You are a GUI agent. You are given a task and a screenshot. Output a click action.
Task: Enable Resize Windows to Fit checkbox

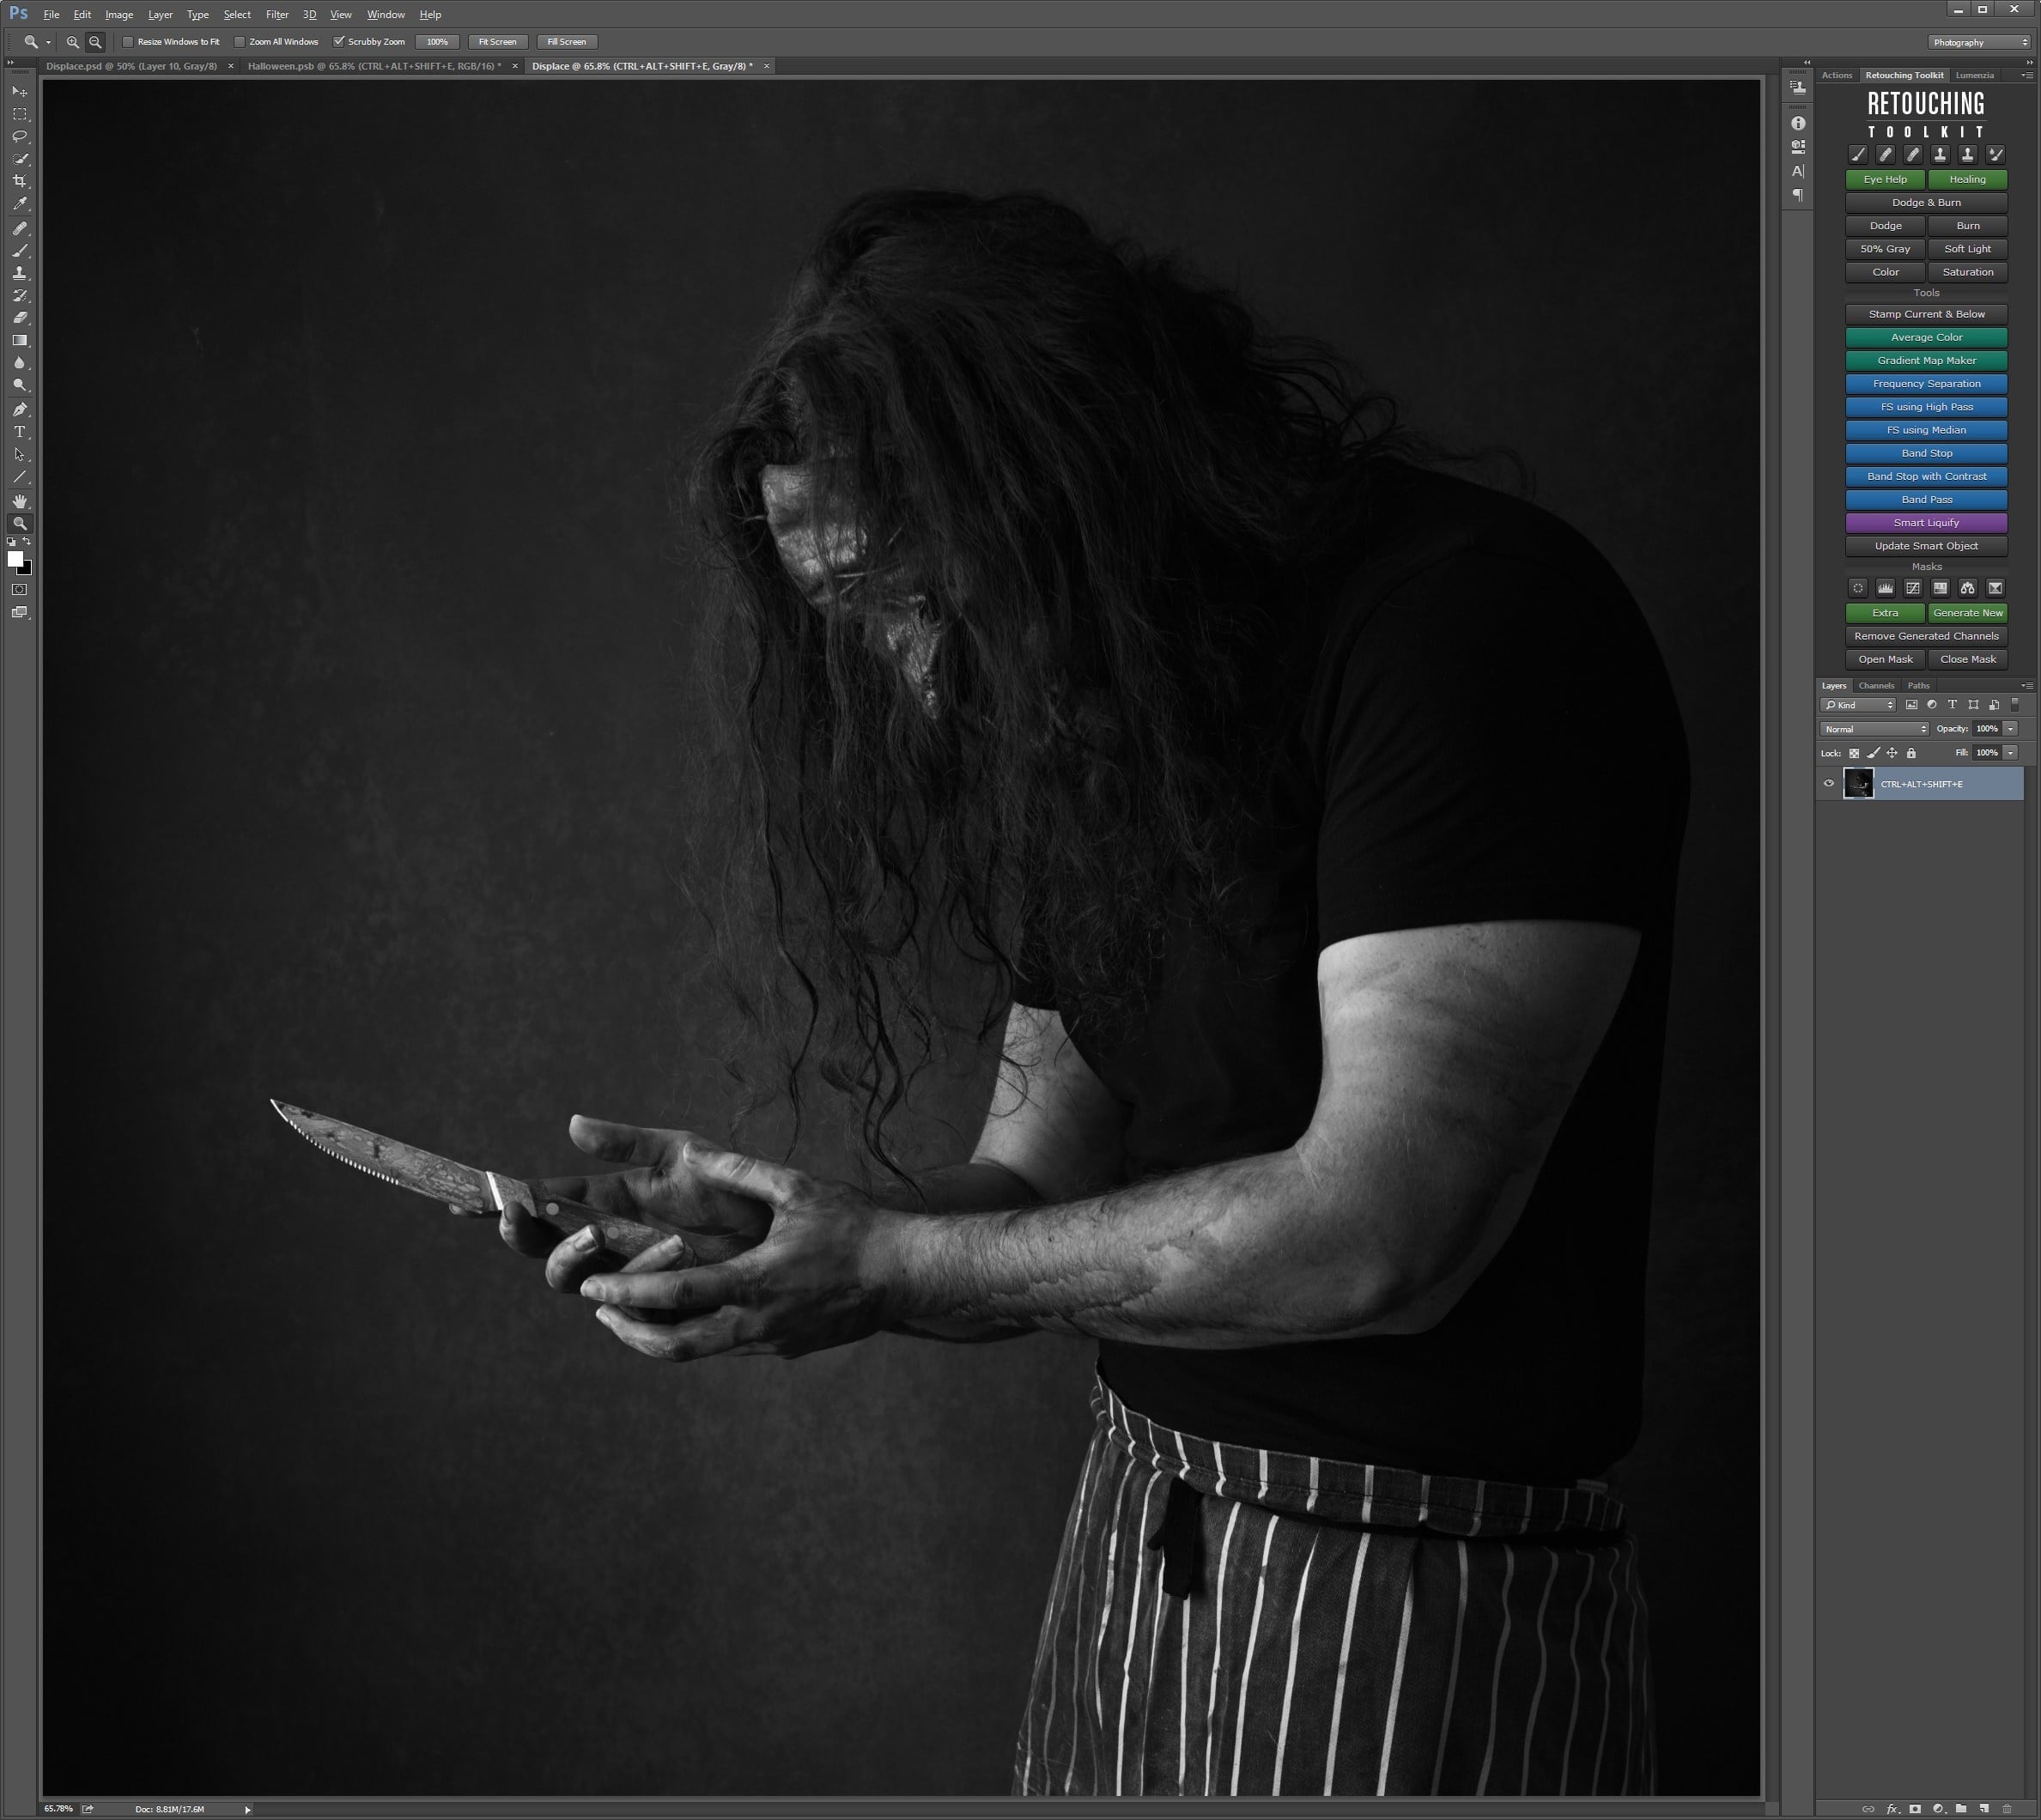click(128, 42)
